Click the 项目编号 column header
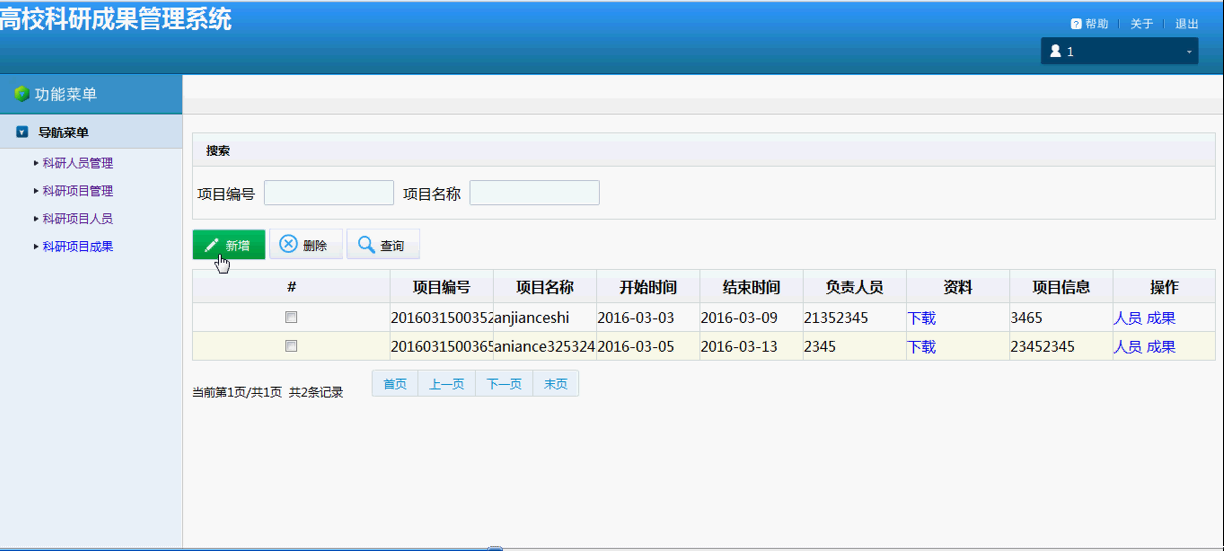The image size is (1224, 551). click(442, 287)
